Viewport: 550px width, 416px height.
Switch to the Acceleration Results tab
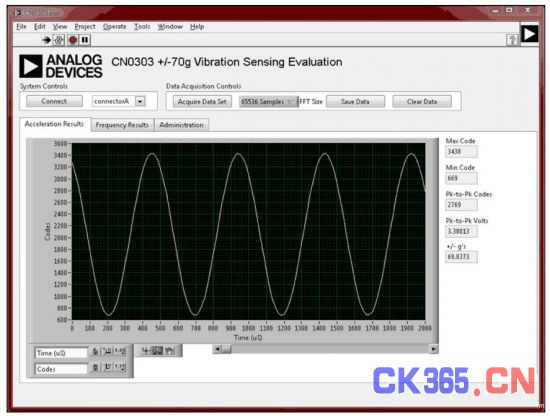click(55, 124)
